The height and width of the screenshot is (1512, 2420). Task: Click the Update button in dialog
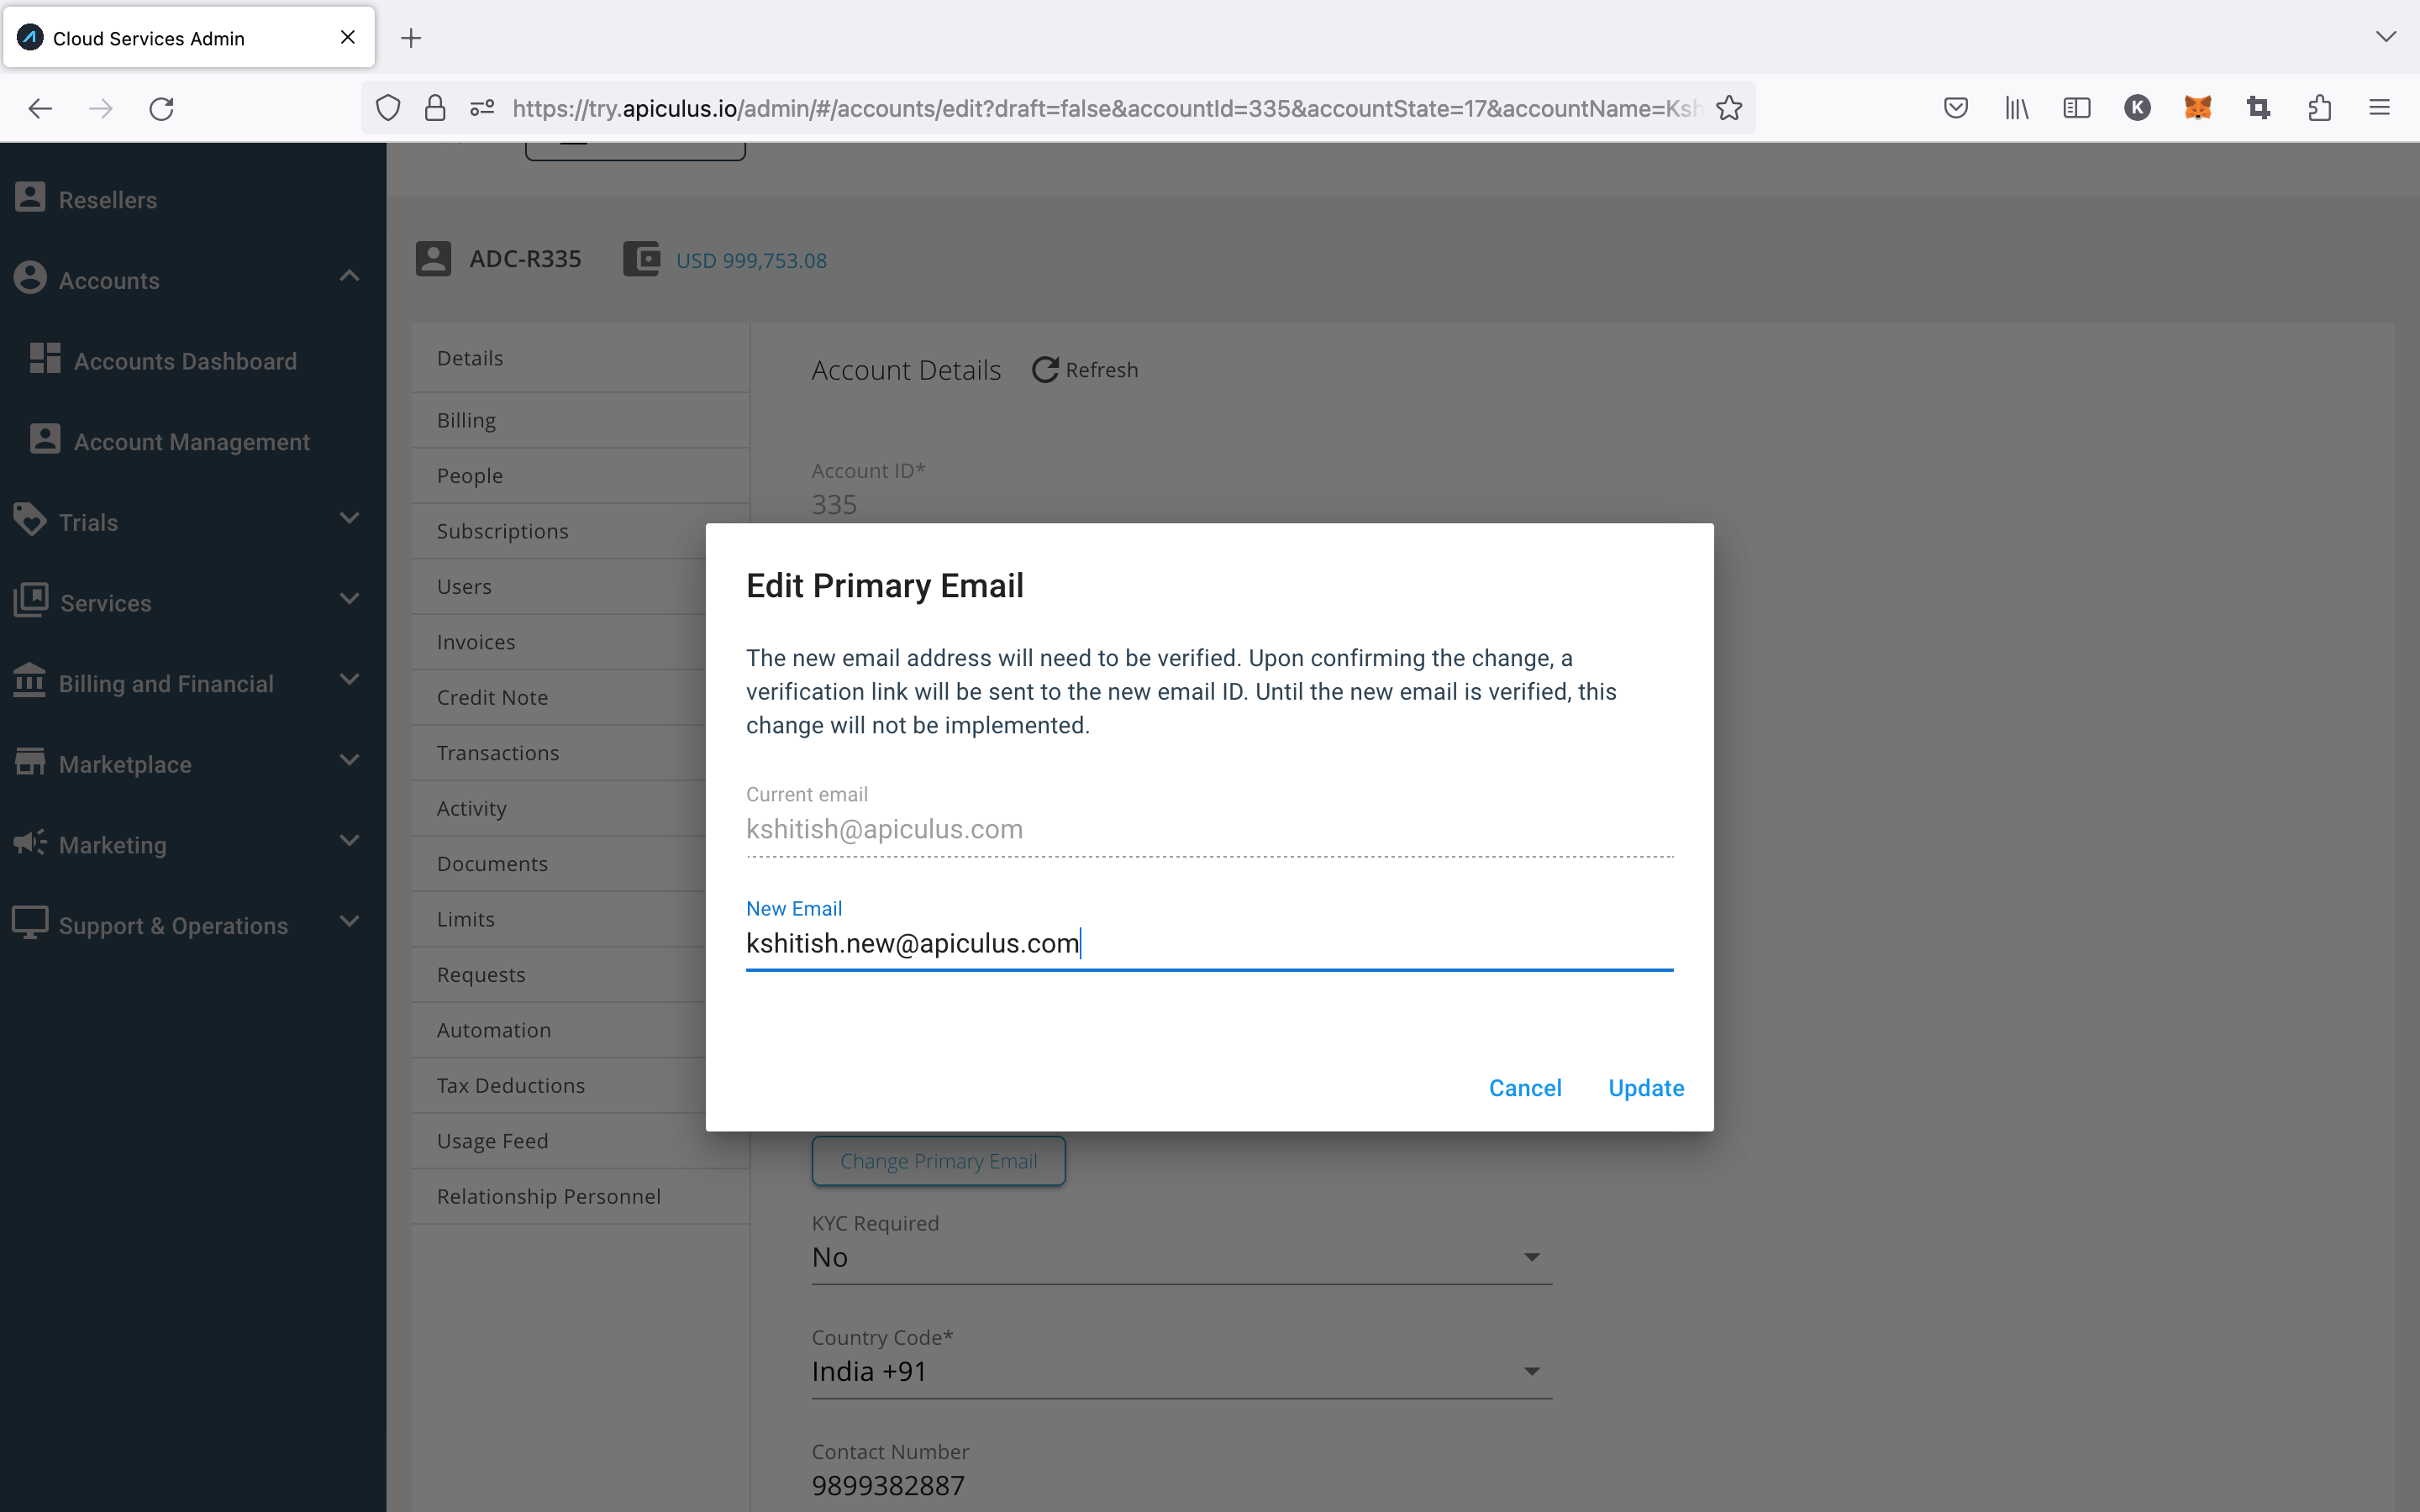[x=1645, y=1088]
